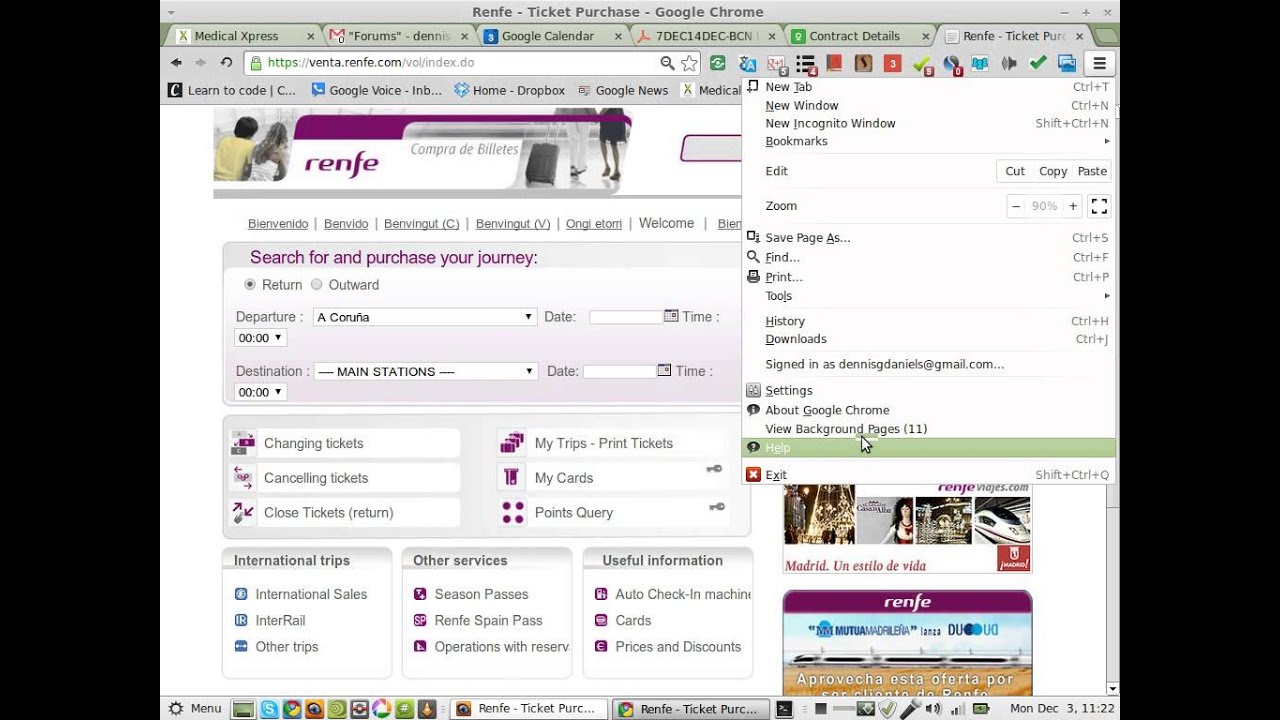Click the Changing tickets icon
Viewport: 1280px width, 720px height.
243,443
